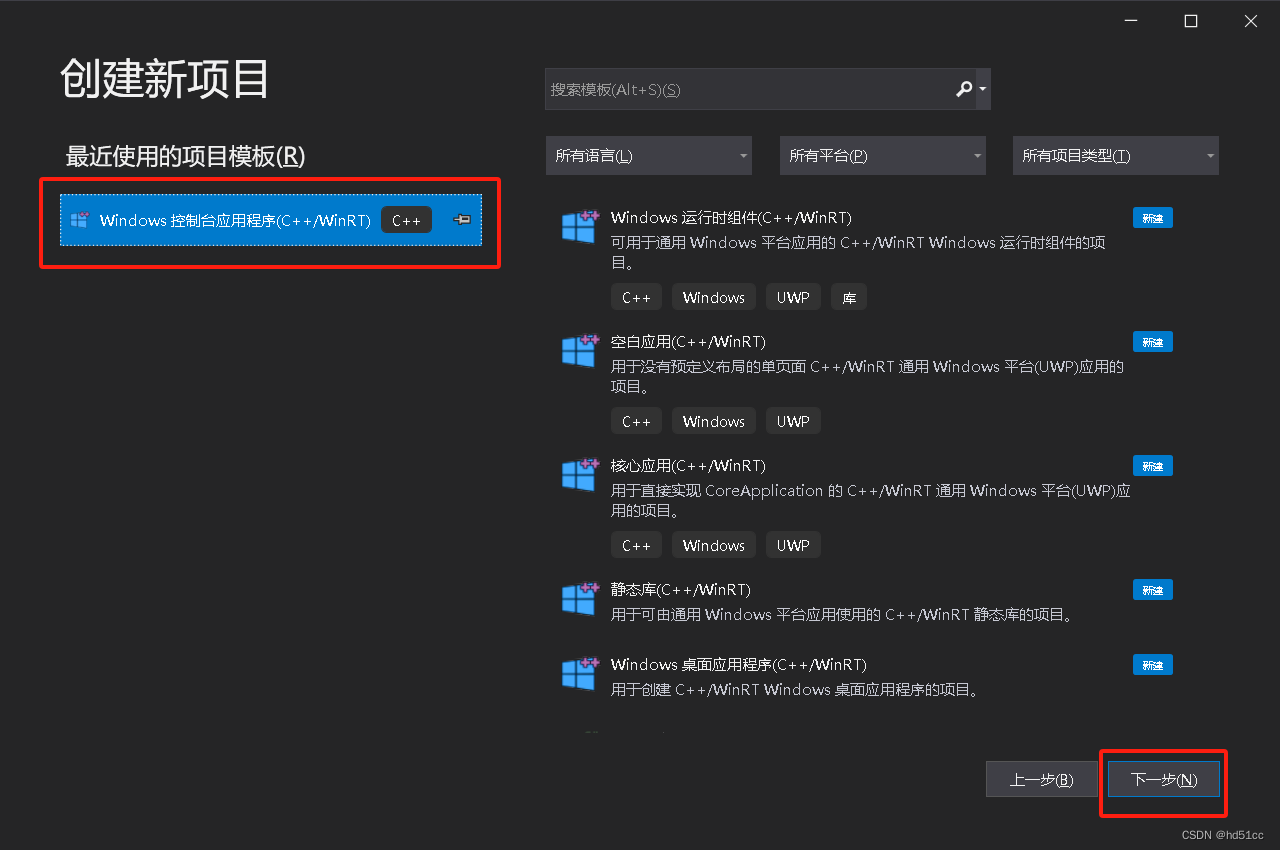1280x850 pixels.
Task: Expand the search box history dropdown arrow
Action: 982,89
